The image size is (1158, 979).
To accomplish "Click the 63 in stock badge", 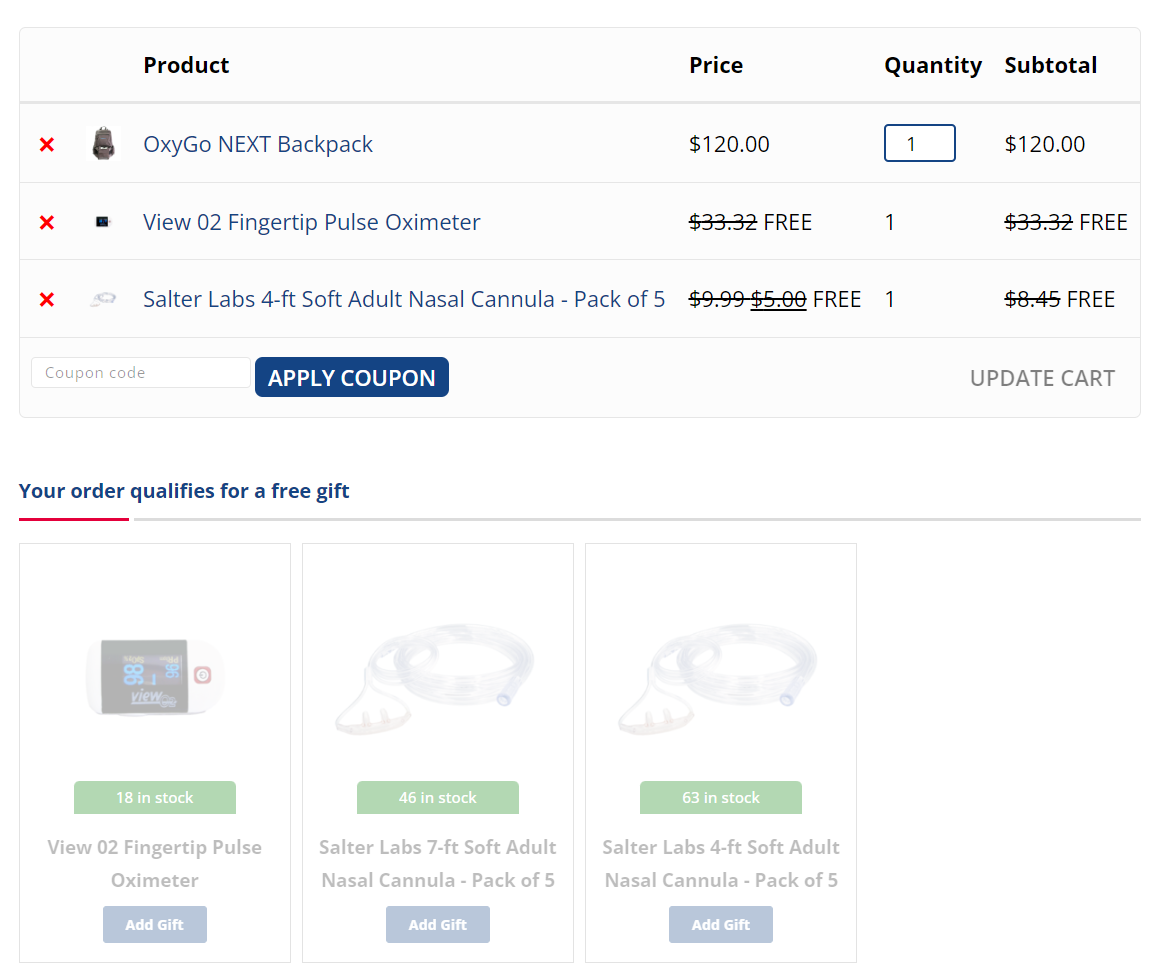I will click(721, 797).
